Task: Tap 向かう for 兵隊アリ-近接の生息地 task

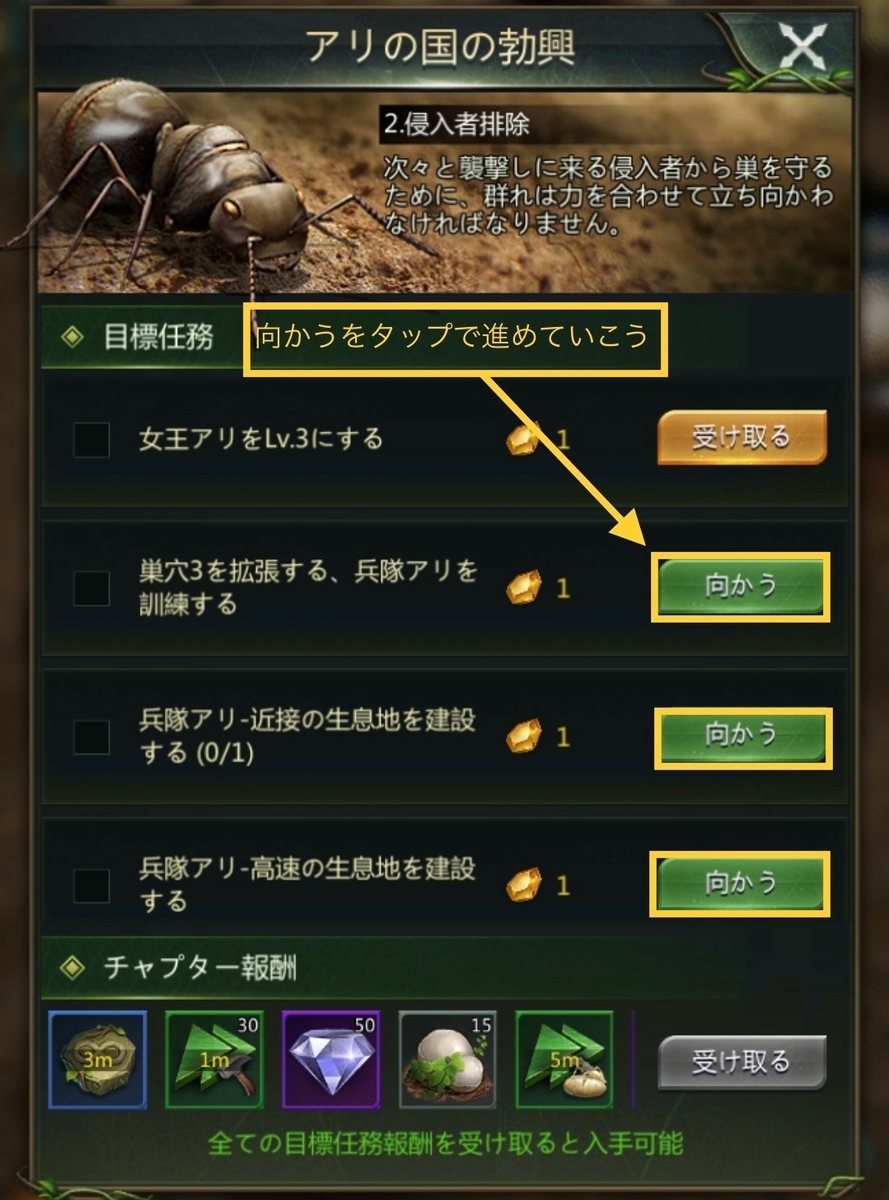Action: 742,737
